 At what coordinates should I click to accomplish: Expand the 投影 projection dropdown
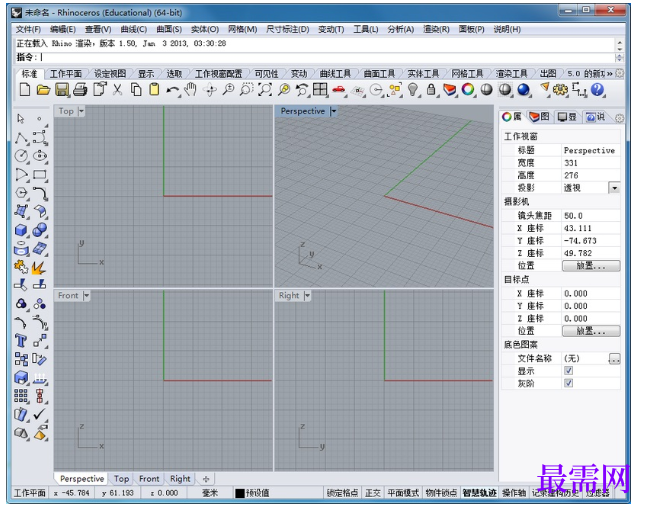click(614, 188)
